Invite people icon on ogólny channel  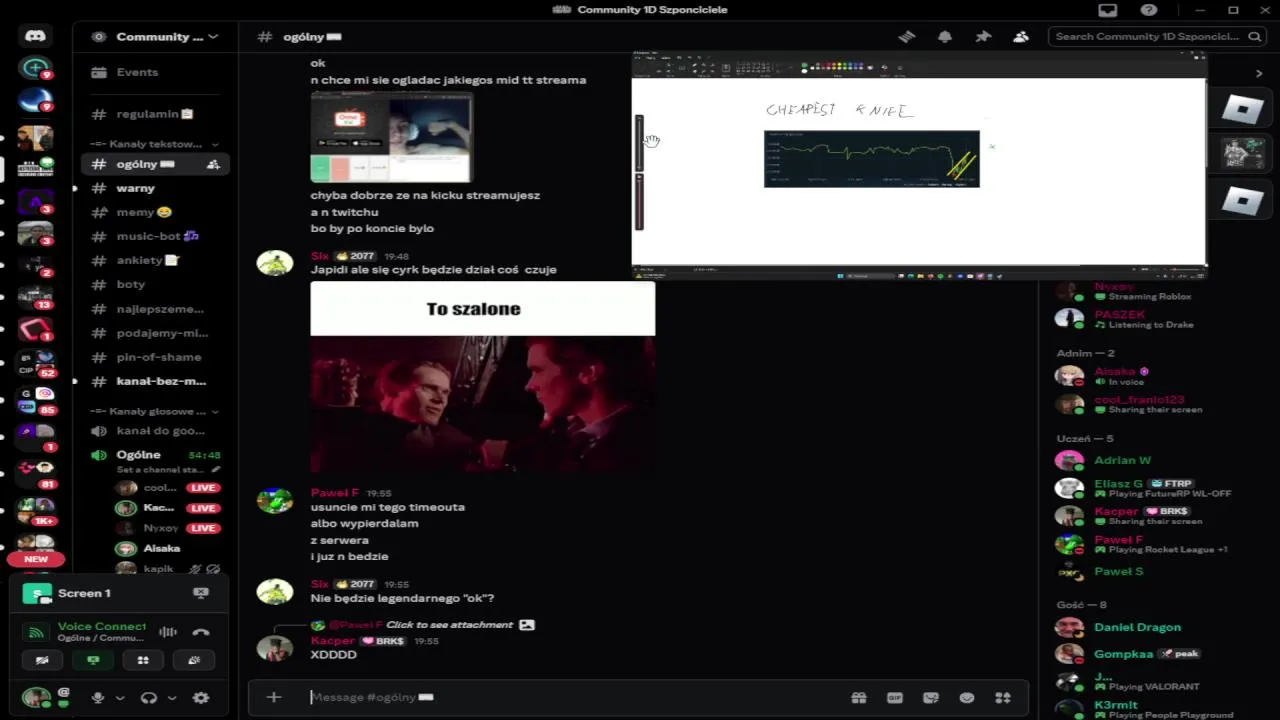click(x=213, y=164)
